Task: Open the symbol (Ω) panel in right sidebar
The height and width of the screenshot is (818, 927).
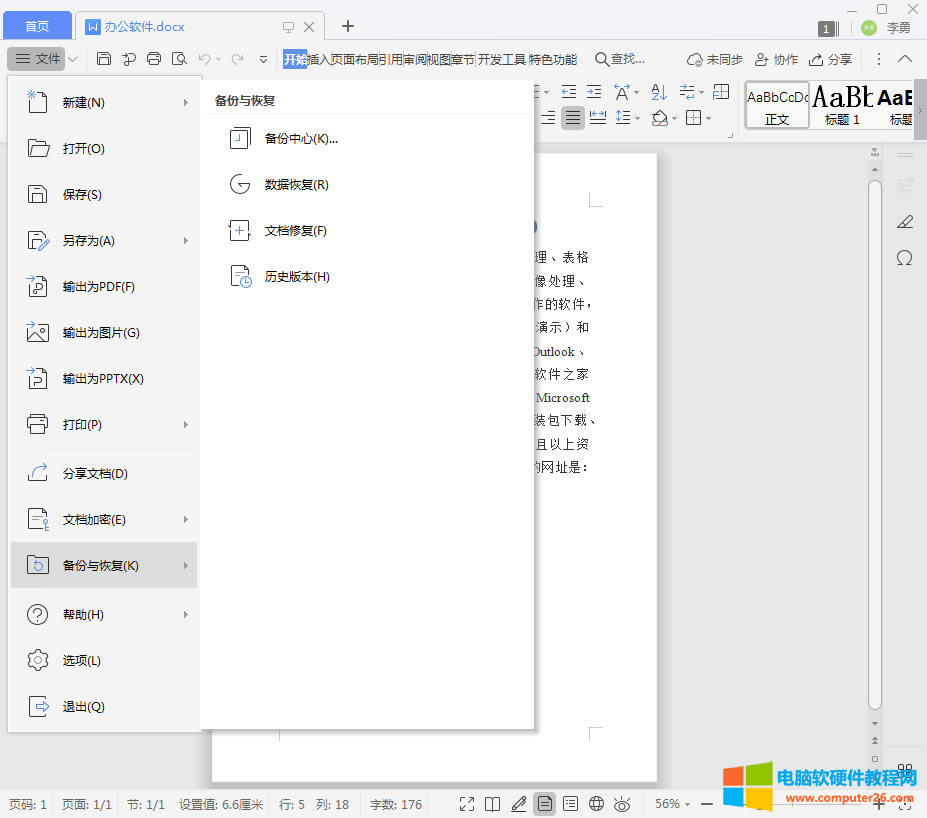Action: (x=904, y=258)
